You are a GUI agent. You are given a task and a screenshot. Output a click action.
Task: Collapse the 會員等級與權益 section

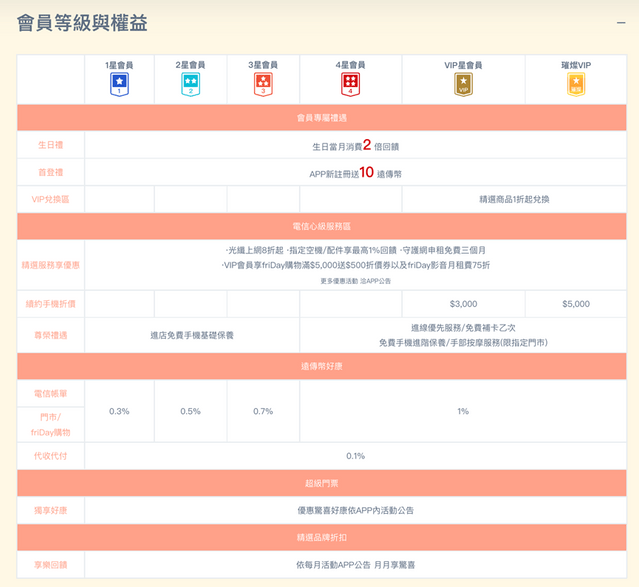pos(621,23)
